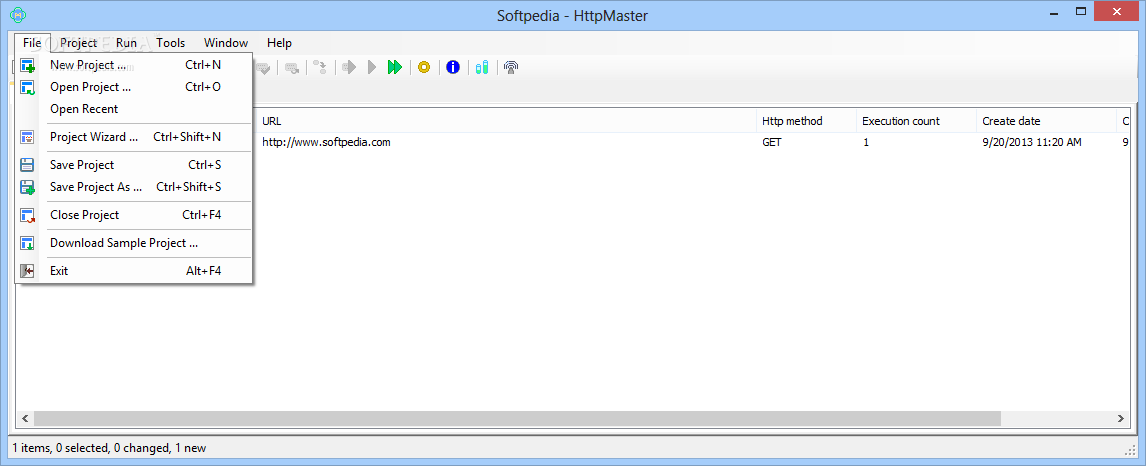Click the green double-arrow execute all icon

pyautogui.click(x=395, y=67)
